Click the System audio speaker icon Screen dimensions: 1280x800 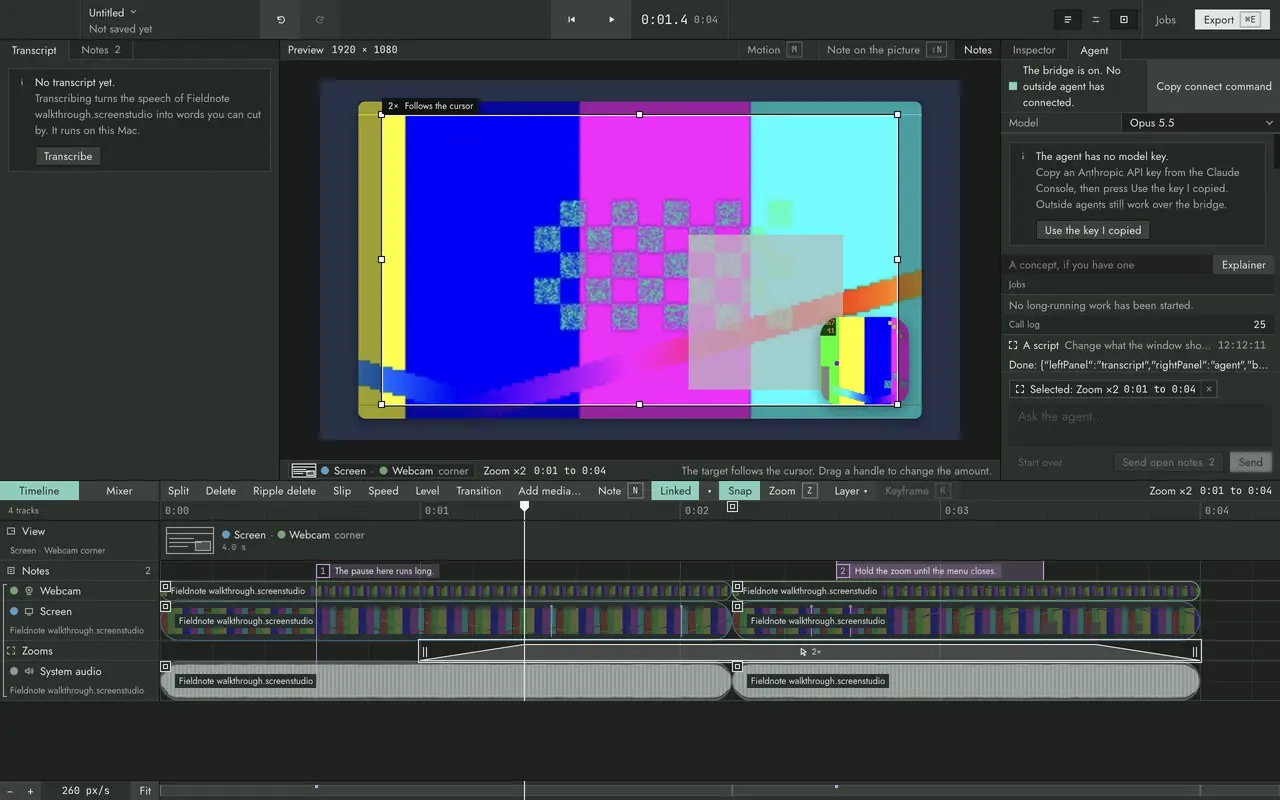29,671
